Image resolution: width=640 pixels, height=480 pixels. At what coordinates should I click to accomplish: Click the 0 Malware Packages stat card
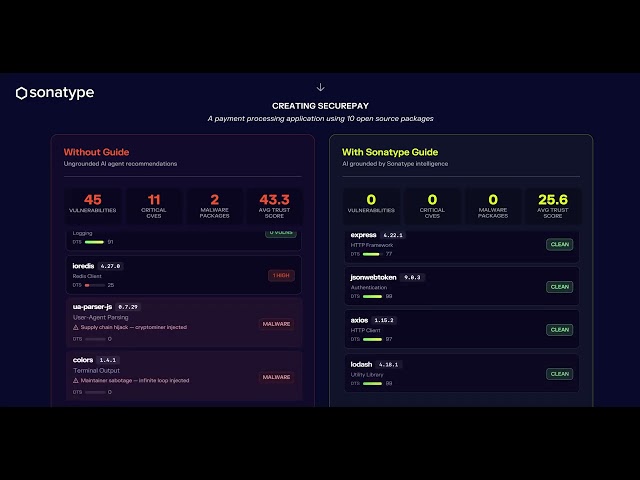tap(493, 206)
